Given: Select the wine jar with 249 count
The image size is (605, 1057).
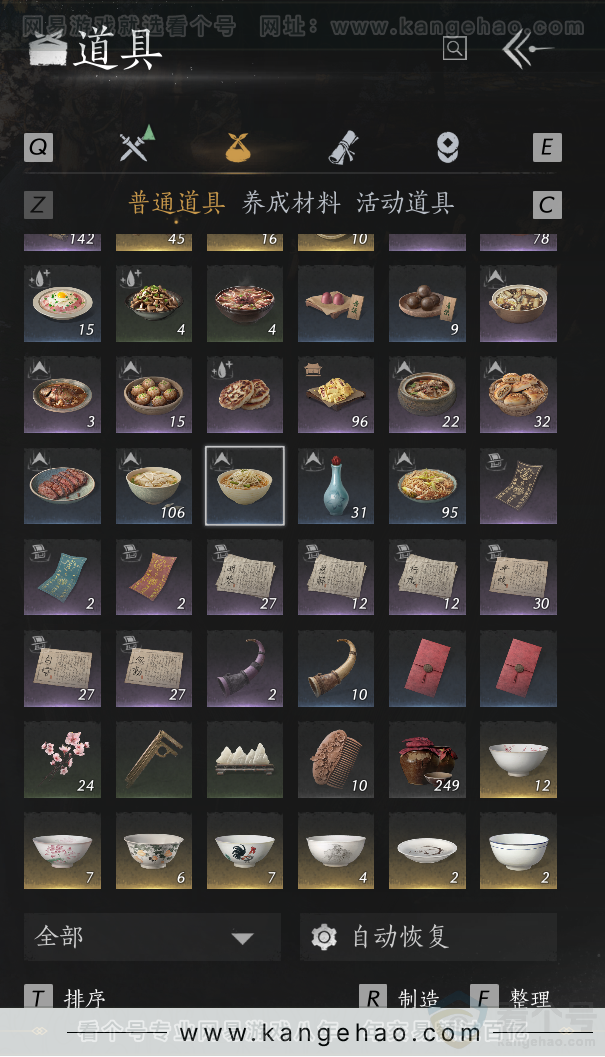Looking at the screenshot, I should click(x=427, y=759).
